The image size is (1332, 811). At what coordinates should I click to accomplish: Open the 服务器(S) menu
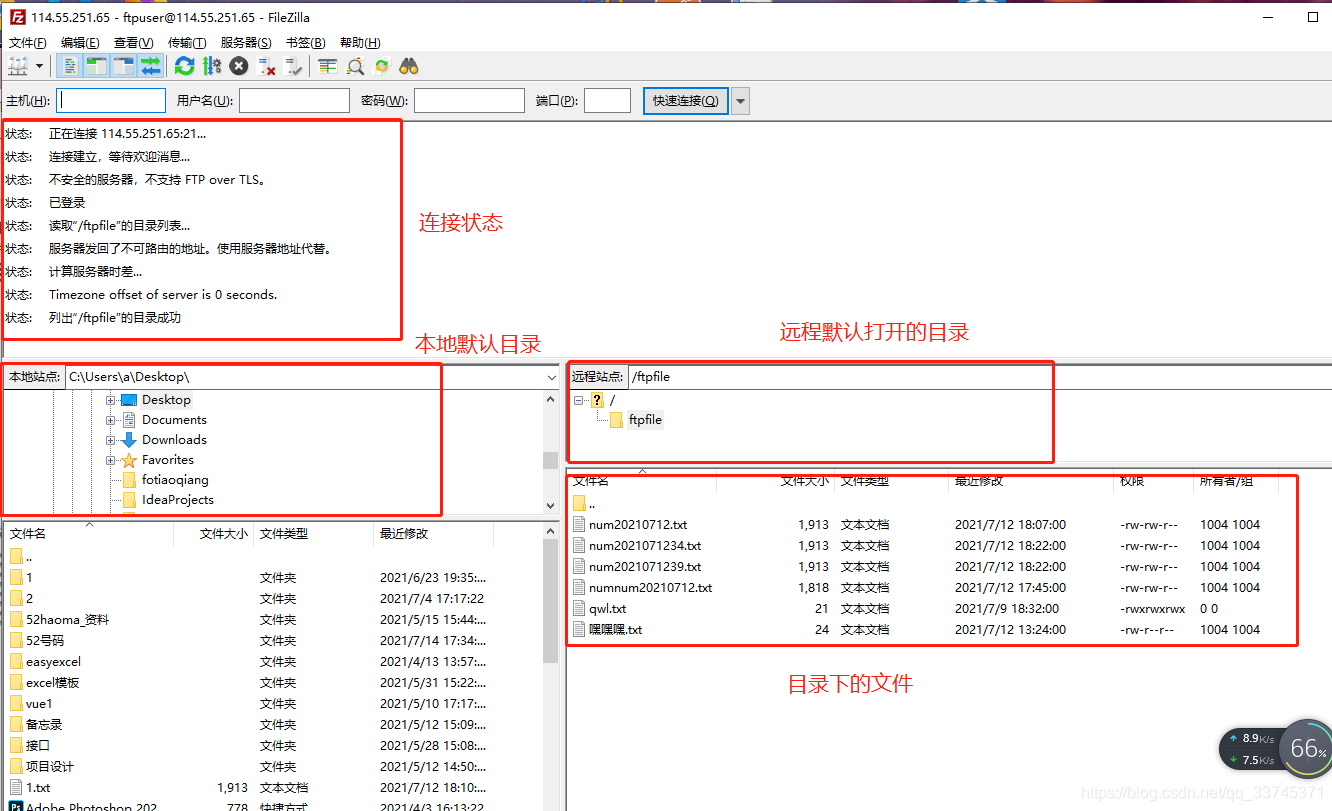246,43
